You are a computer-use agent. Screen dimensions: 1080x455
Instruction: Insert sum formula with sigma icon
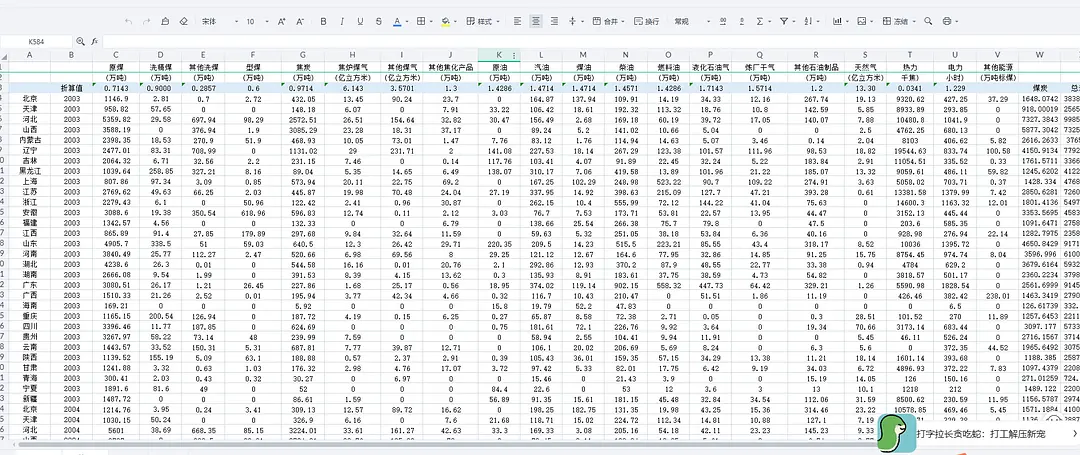(x=760, y=21)
